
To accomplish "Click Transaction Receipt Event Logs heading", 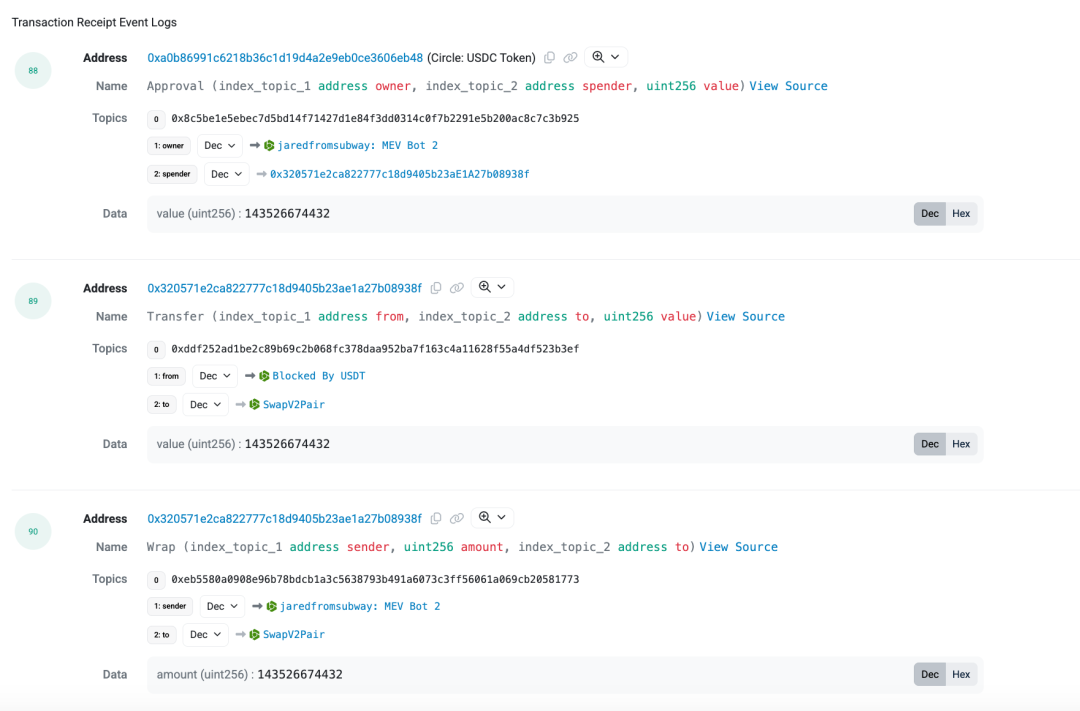I will (94, 22).
